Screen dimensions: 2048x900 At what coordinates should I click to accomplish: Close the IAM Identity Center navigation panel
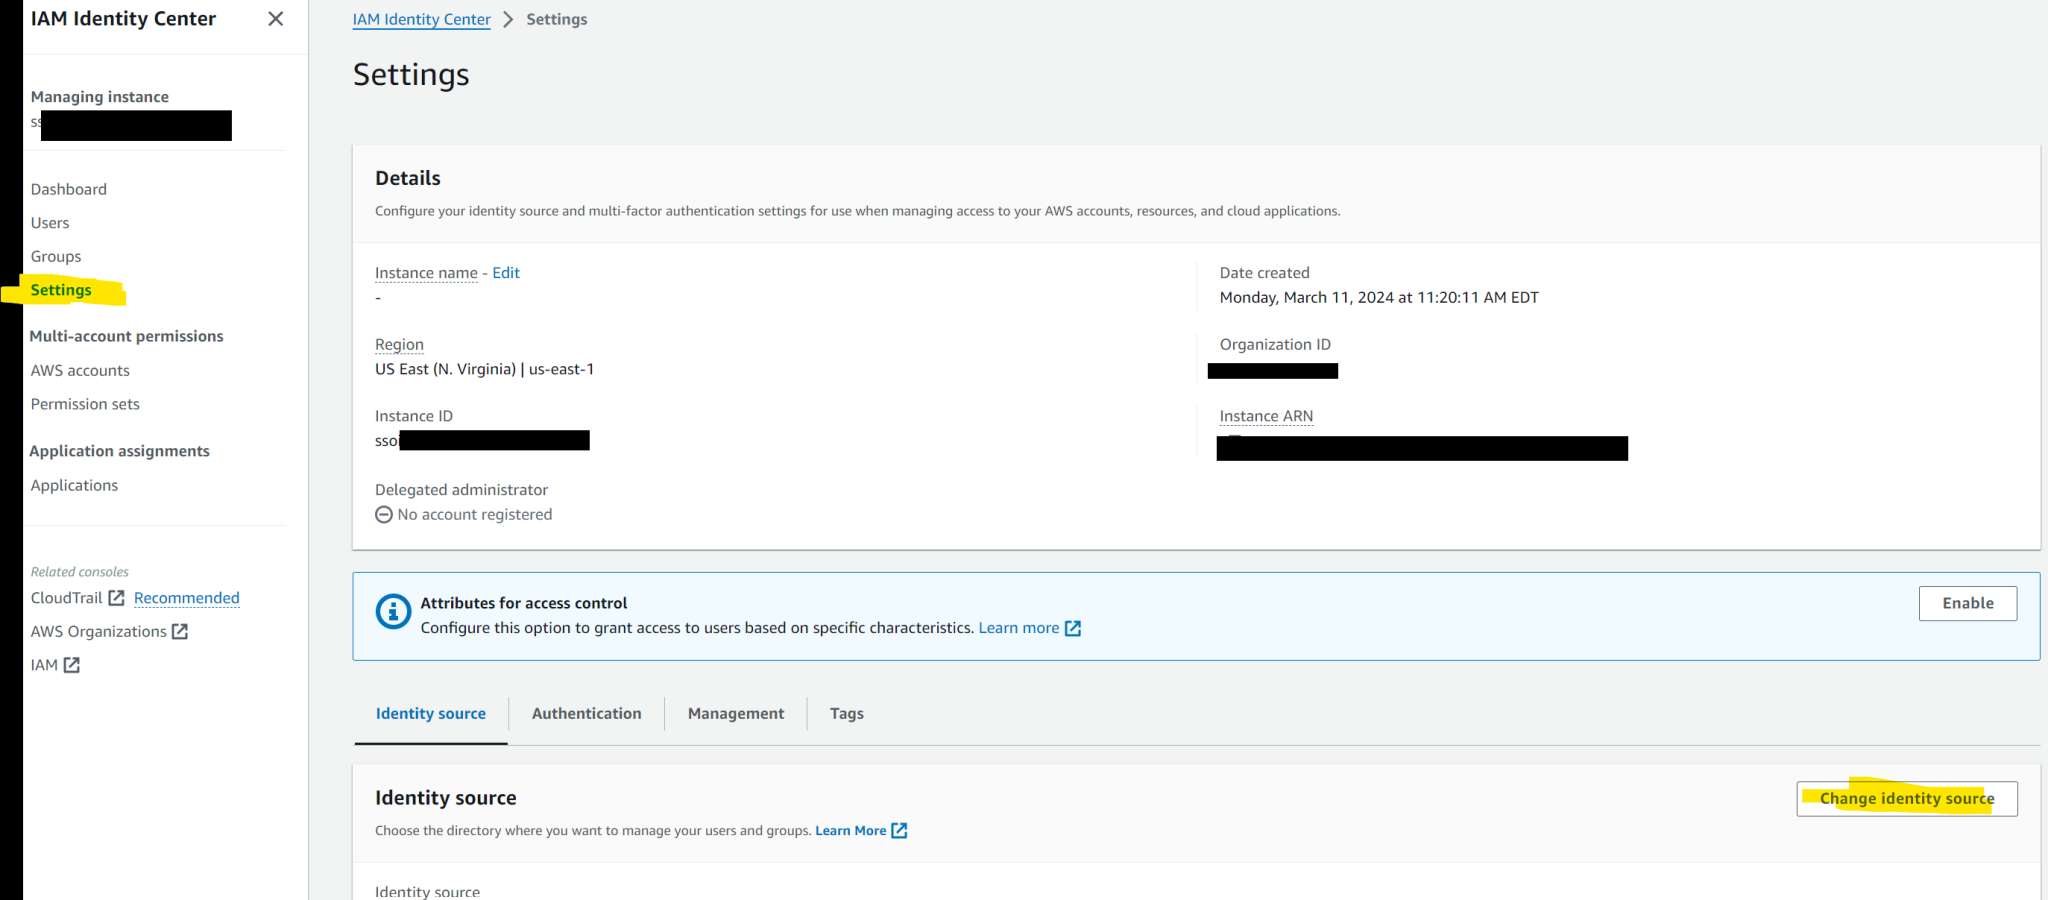(x=275, y=18)
